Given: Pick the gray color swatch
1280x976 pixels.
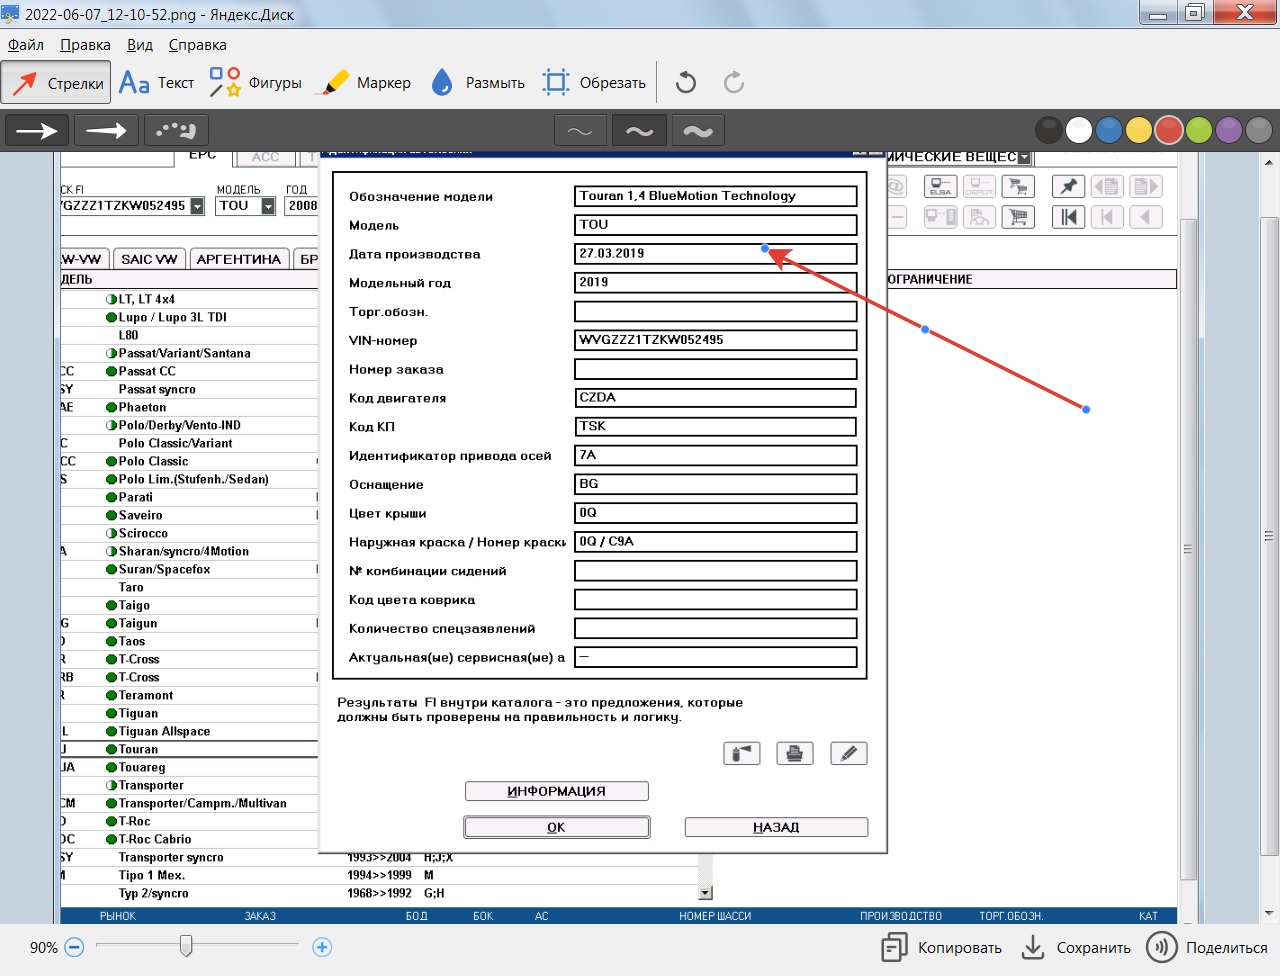Looking at the screenshot, I should [x=1259, y=130].
